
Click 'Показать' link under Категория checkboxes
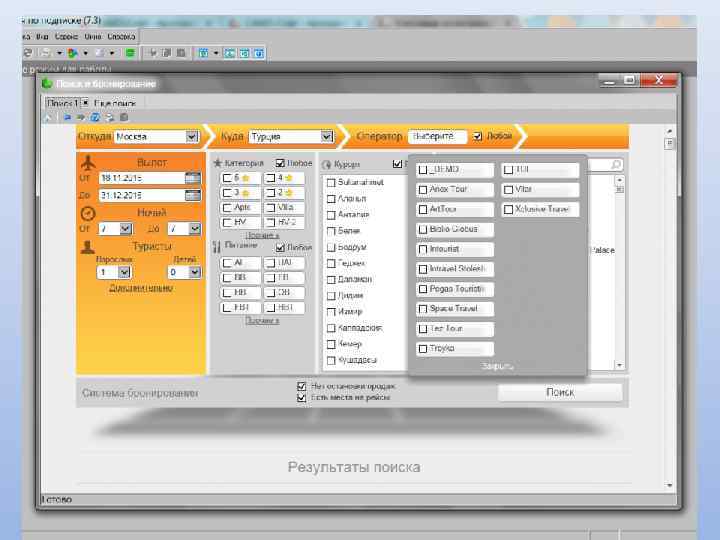point(262,235)
